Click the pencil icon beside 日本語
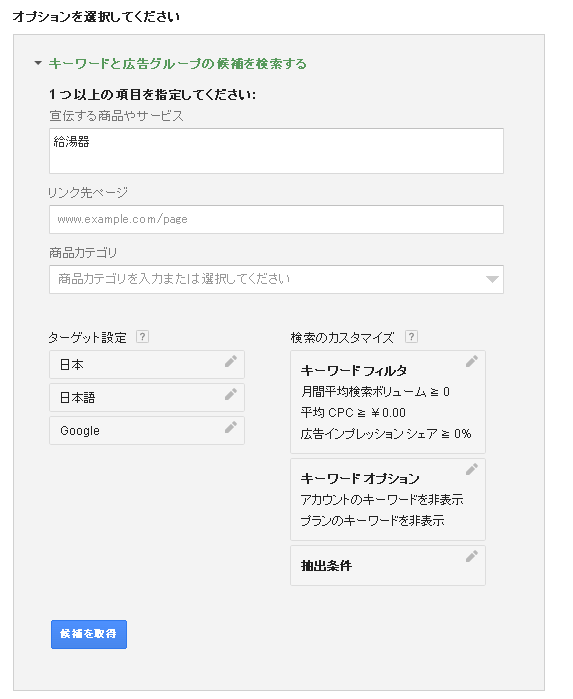Viewport: 573px width, 699px height. 231,394
